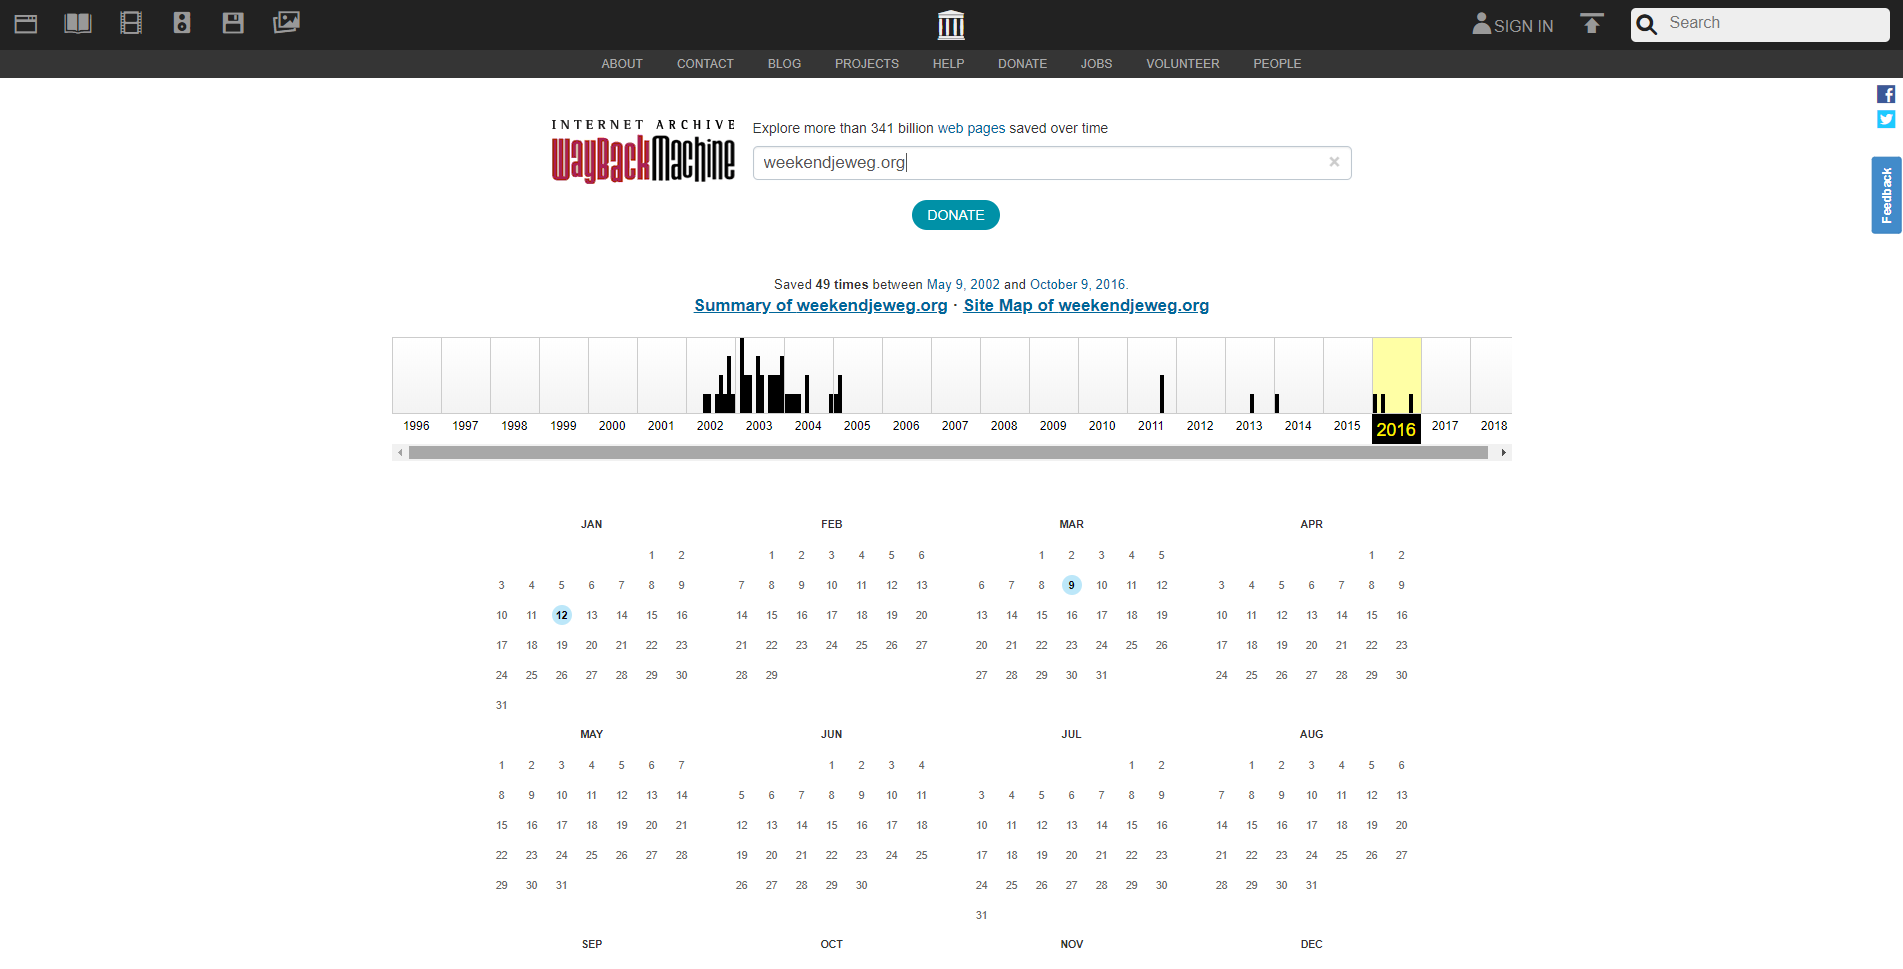
Task: Click the search magnifier icon
Action: pos(1647,24)
